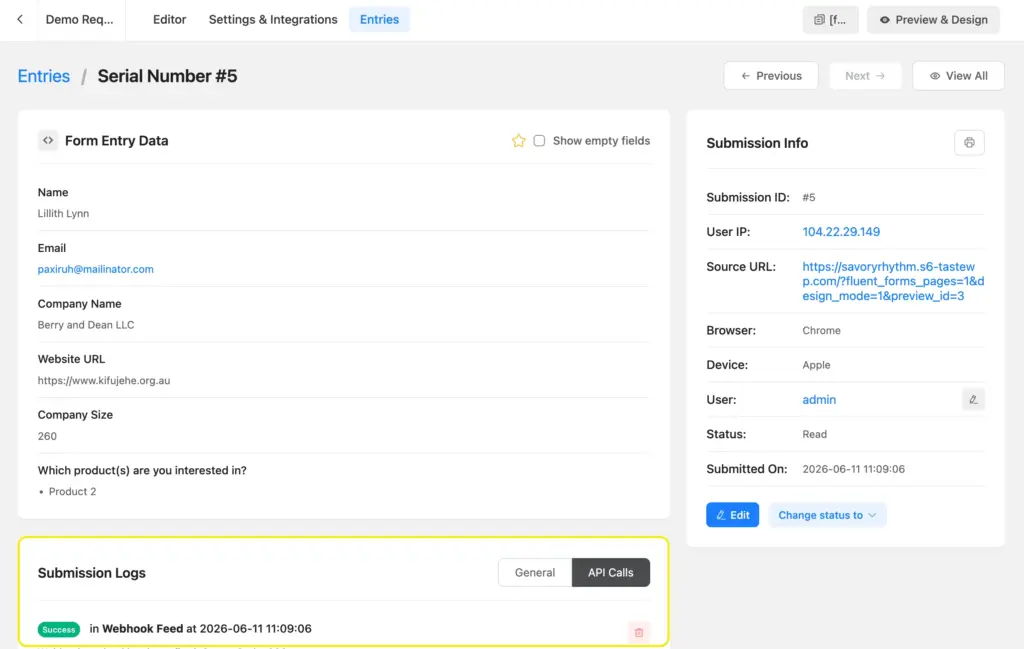Open Settings & Integrations tab
This screenshot has height=649, width=1024.
[273, 20]
